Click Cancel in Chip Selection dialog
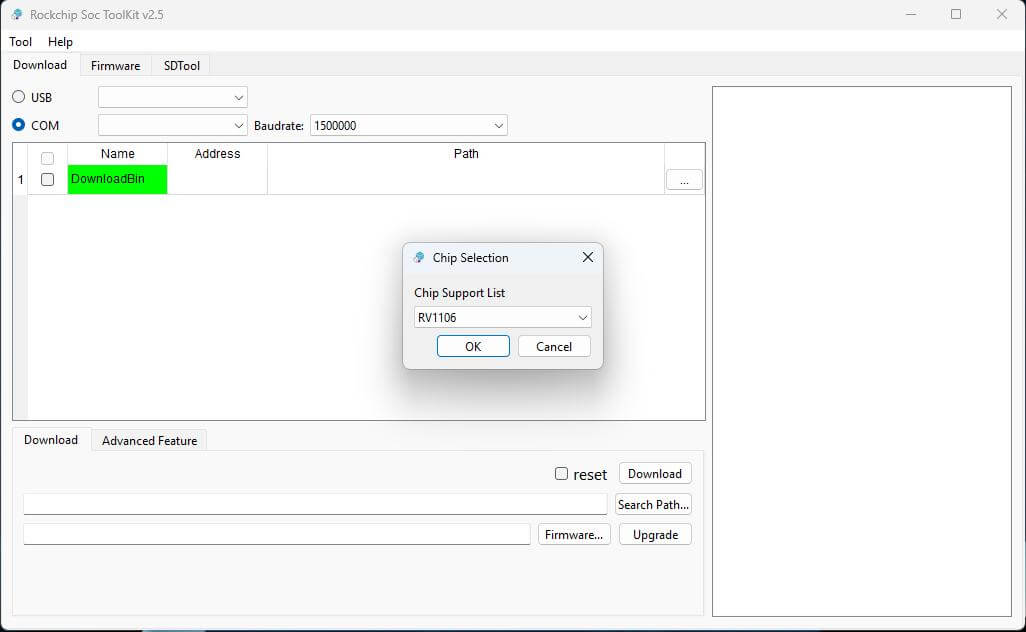This screenshot has width=1026, height=632. [554, 346]
